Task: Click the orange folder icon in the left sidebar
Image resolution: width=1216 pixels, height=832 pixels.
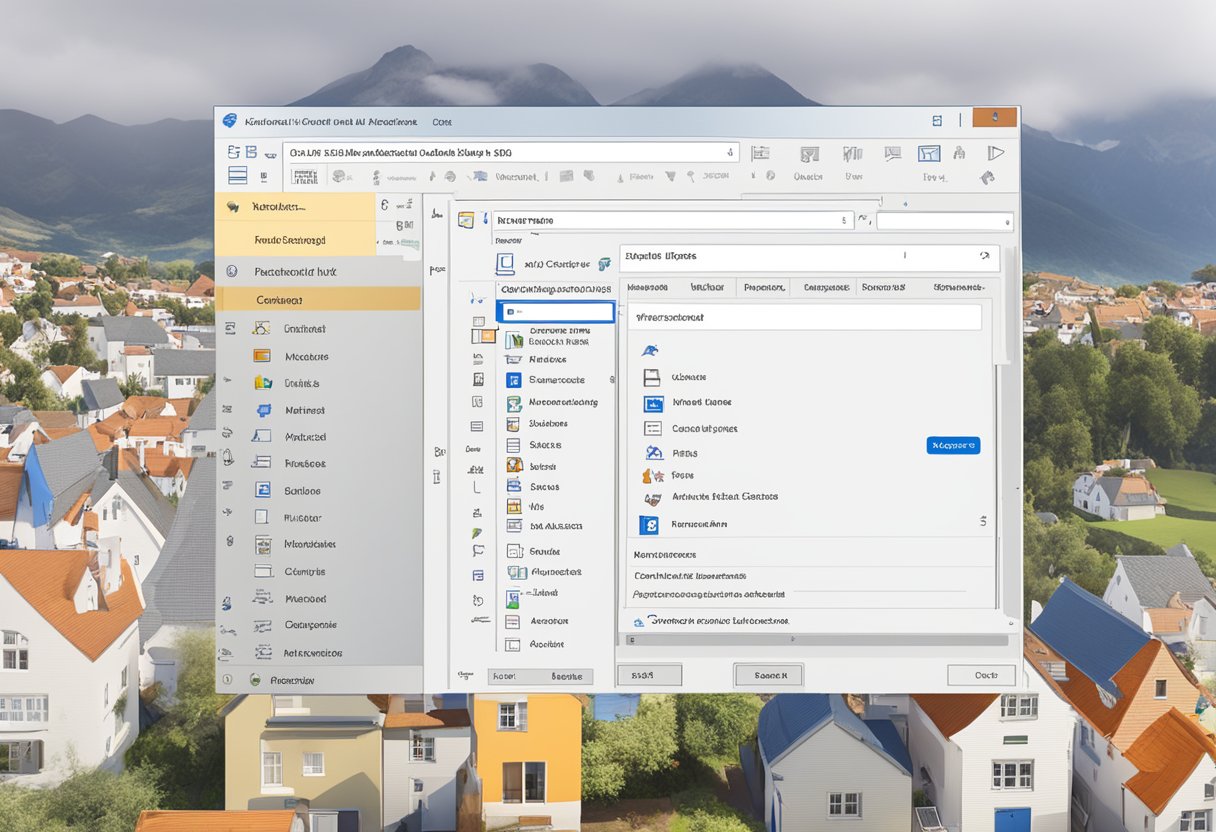Action: click(x=264, y=356)
